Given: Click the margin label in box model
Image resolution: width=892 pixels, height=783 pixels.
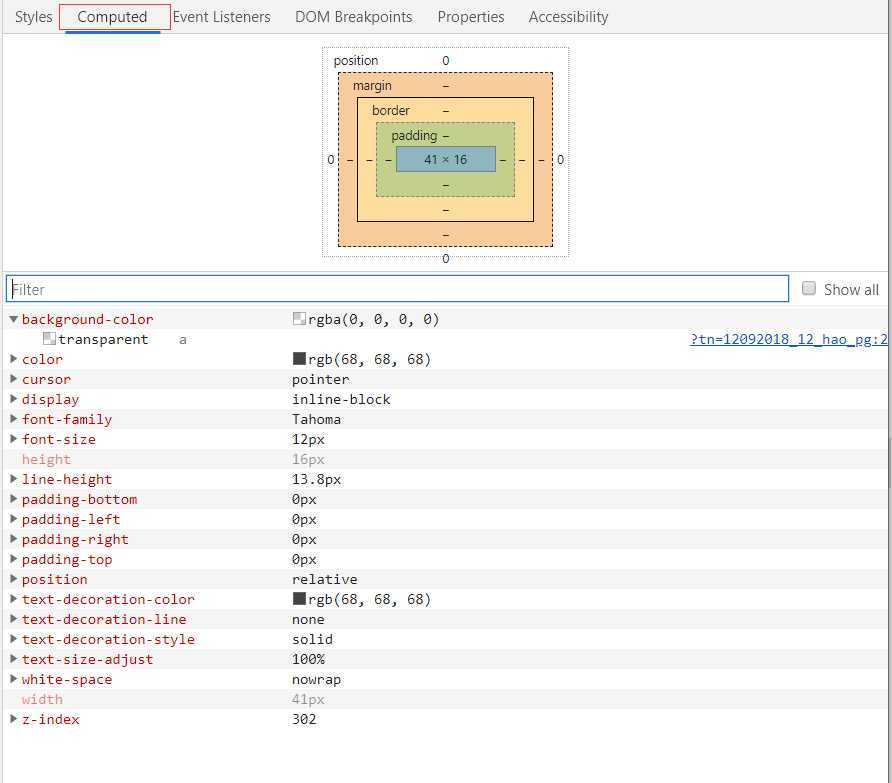Looking at the screenshot, I should pyautogui.click(x=372, y=85).
